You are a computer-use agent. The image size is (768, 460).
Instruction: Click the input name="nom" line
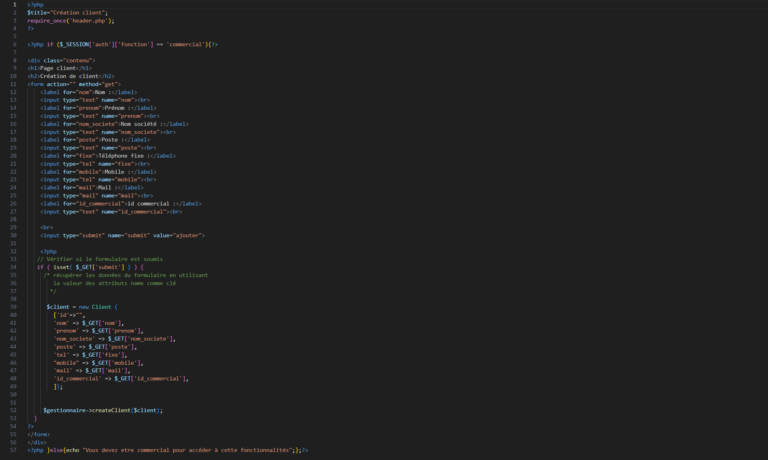coord(95,100)
